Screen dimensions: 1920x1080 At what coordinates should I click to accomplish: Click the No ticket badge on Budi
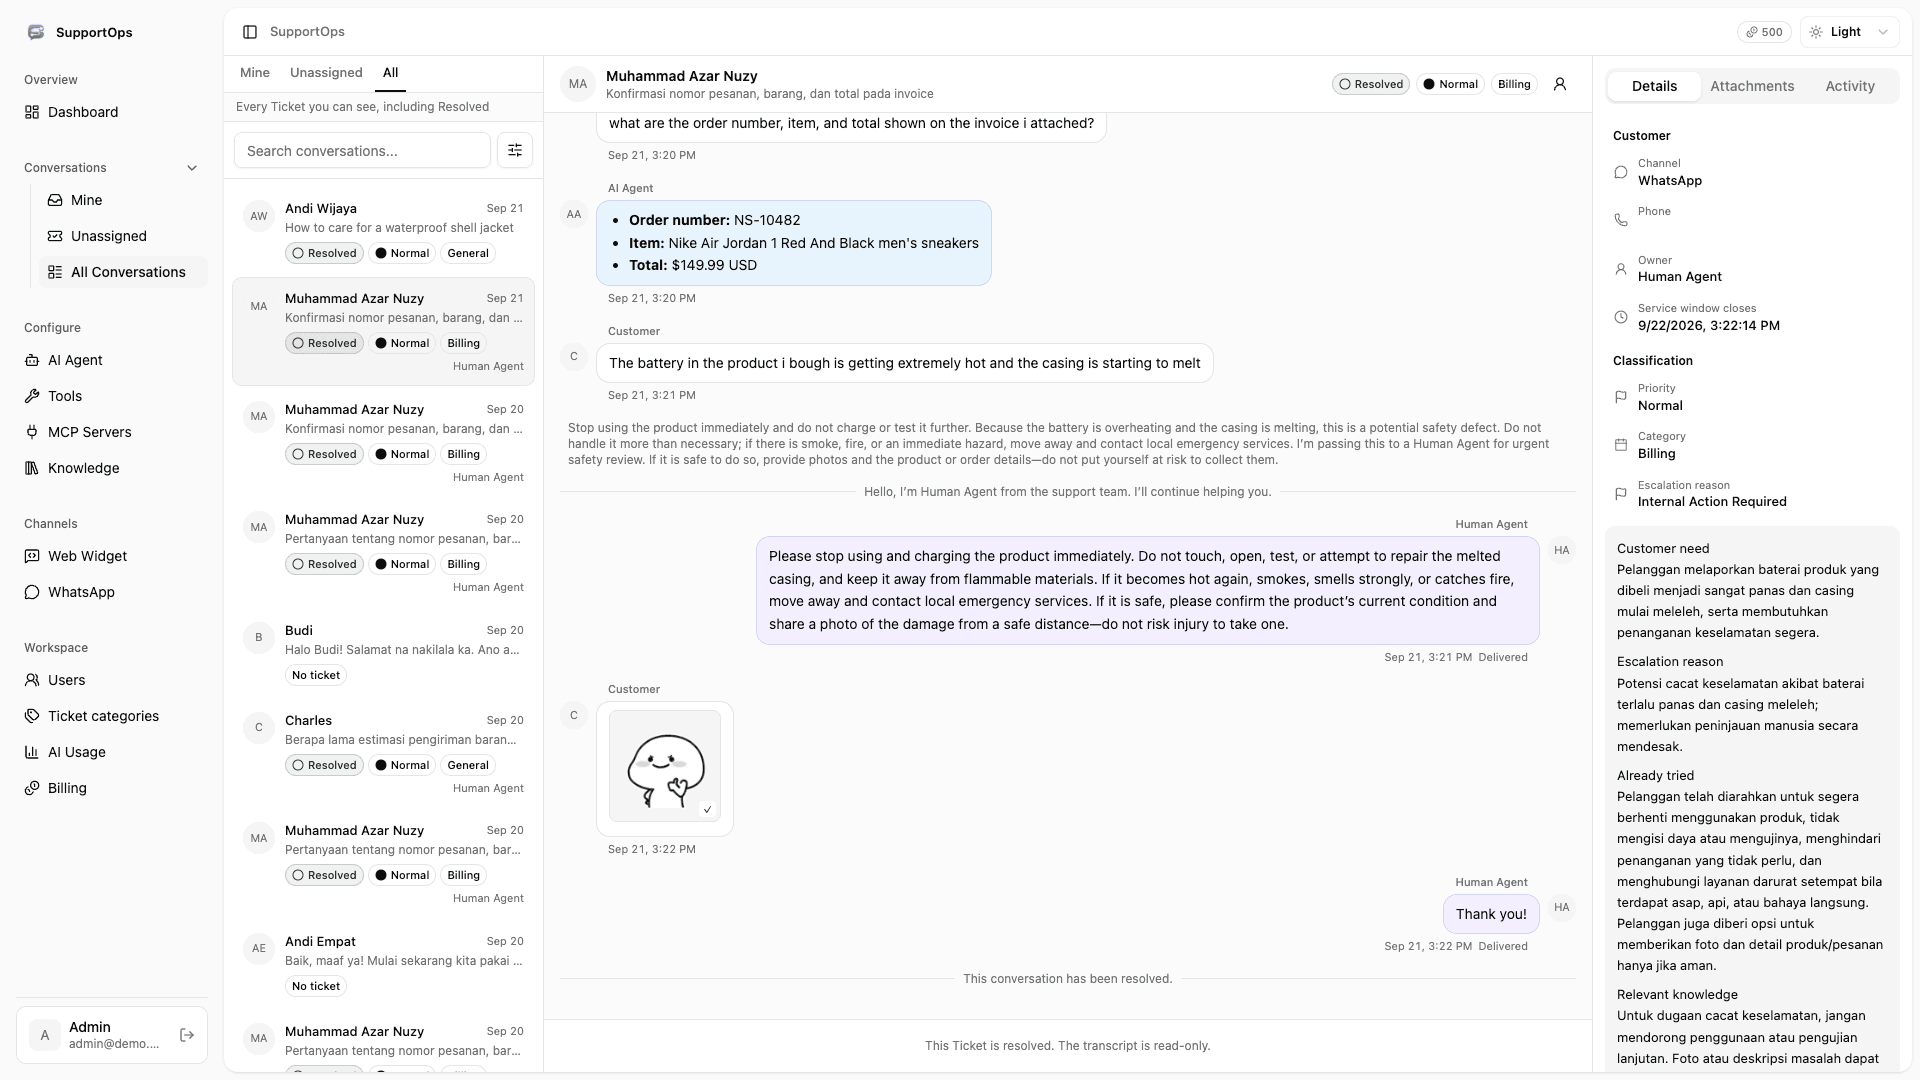(x=316, y=675)
